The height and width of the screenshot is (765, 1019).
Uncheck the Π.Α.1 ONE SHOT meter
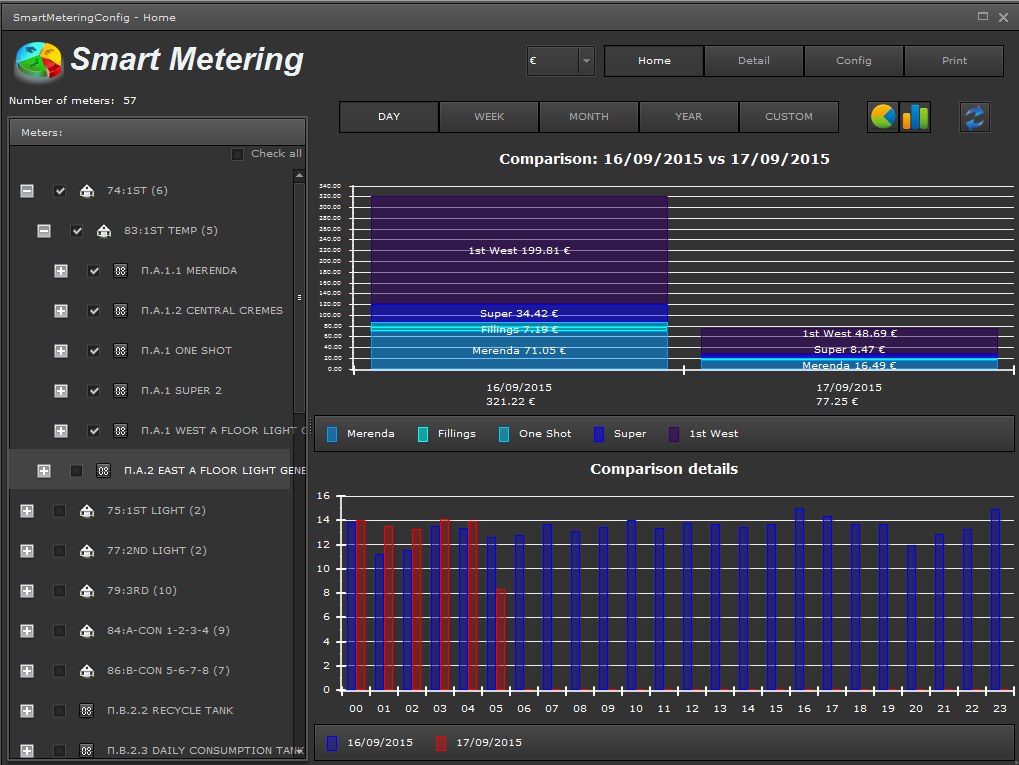pos(94,351)
